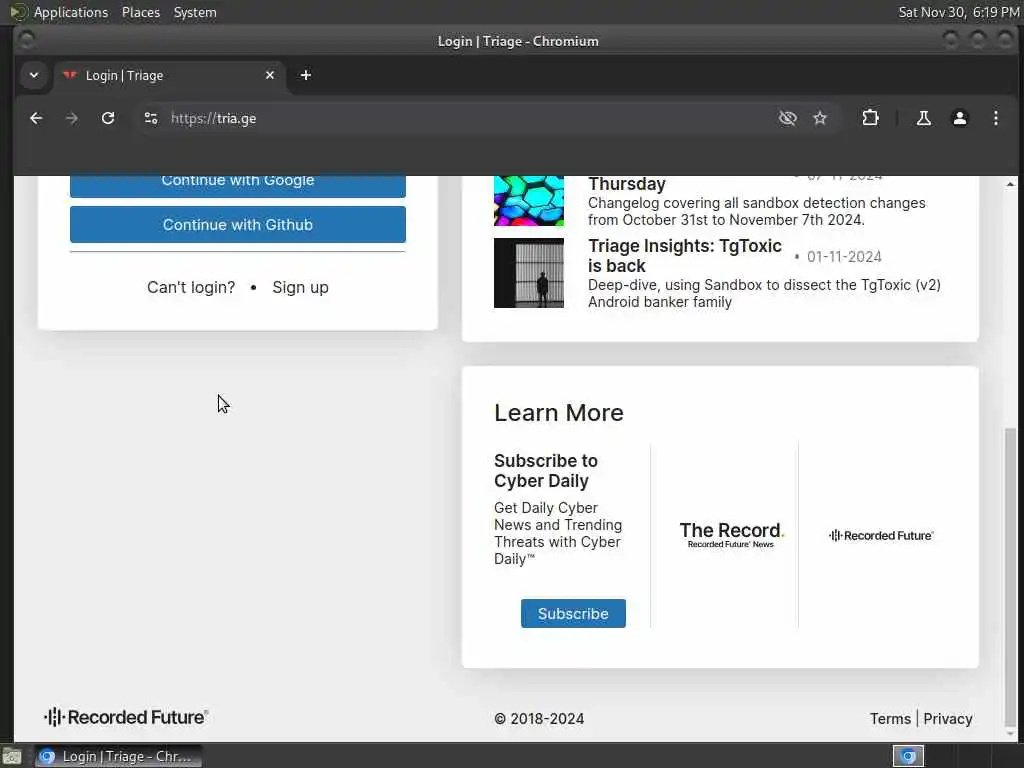The width and height of the screenshot is (1024, 768).
Task: Open The Record logo link
Action: pos(731,535)
